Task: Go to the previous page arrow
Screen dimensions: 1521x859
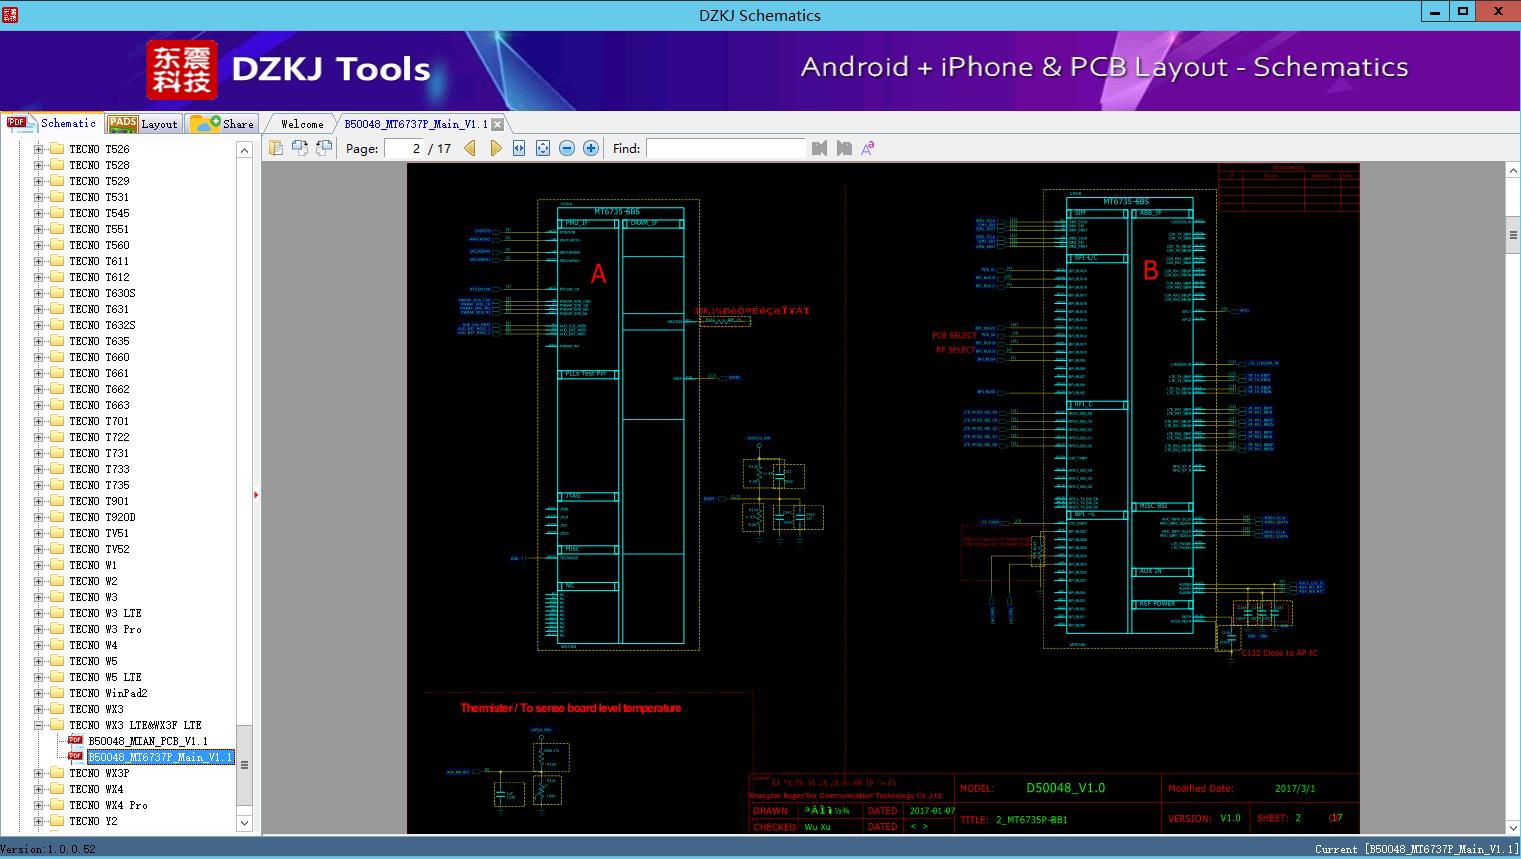Action: tap(470, 148)
